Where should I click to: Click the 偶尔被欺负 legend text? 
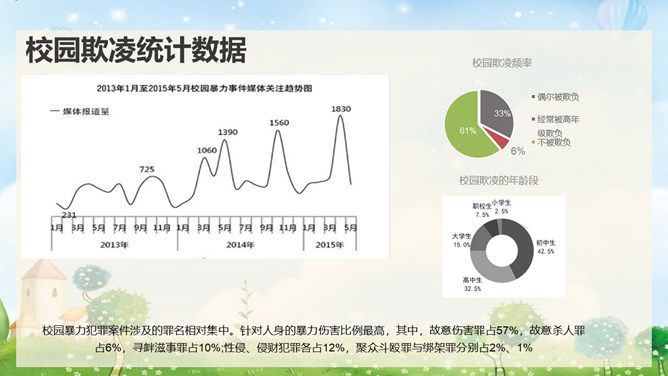point(558,97)
